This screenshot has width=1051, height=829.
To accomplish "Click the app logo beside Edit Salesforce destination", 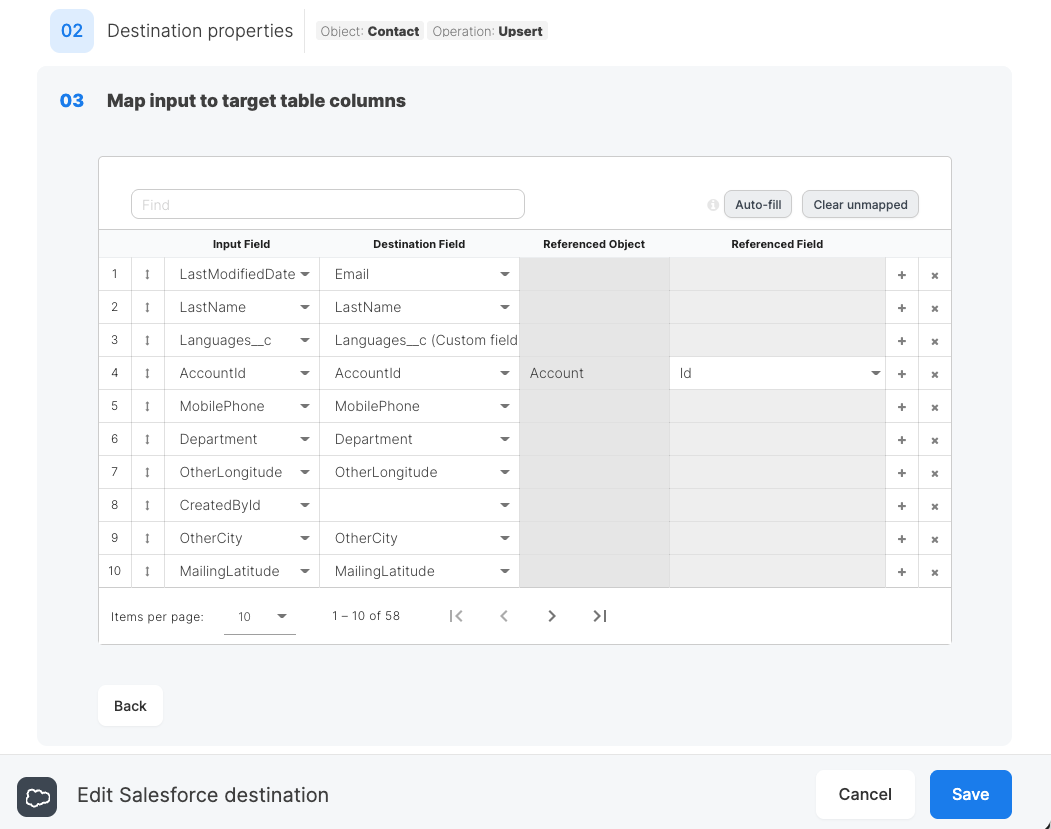I will tap(37, 797).
